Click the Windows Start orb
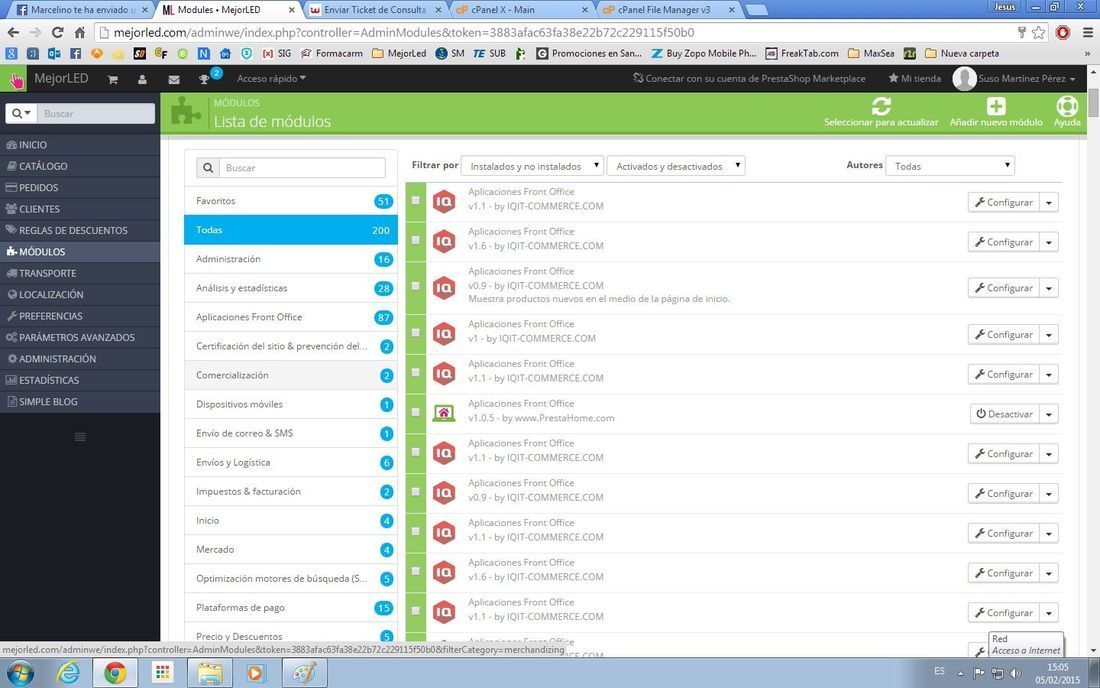1100x688 pixels. [x=21, y=673]
